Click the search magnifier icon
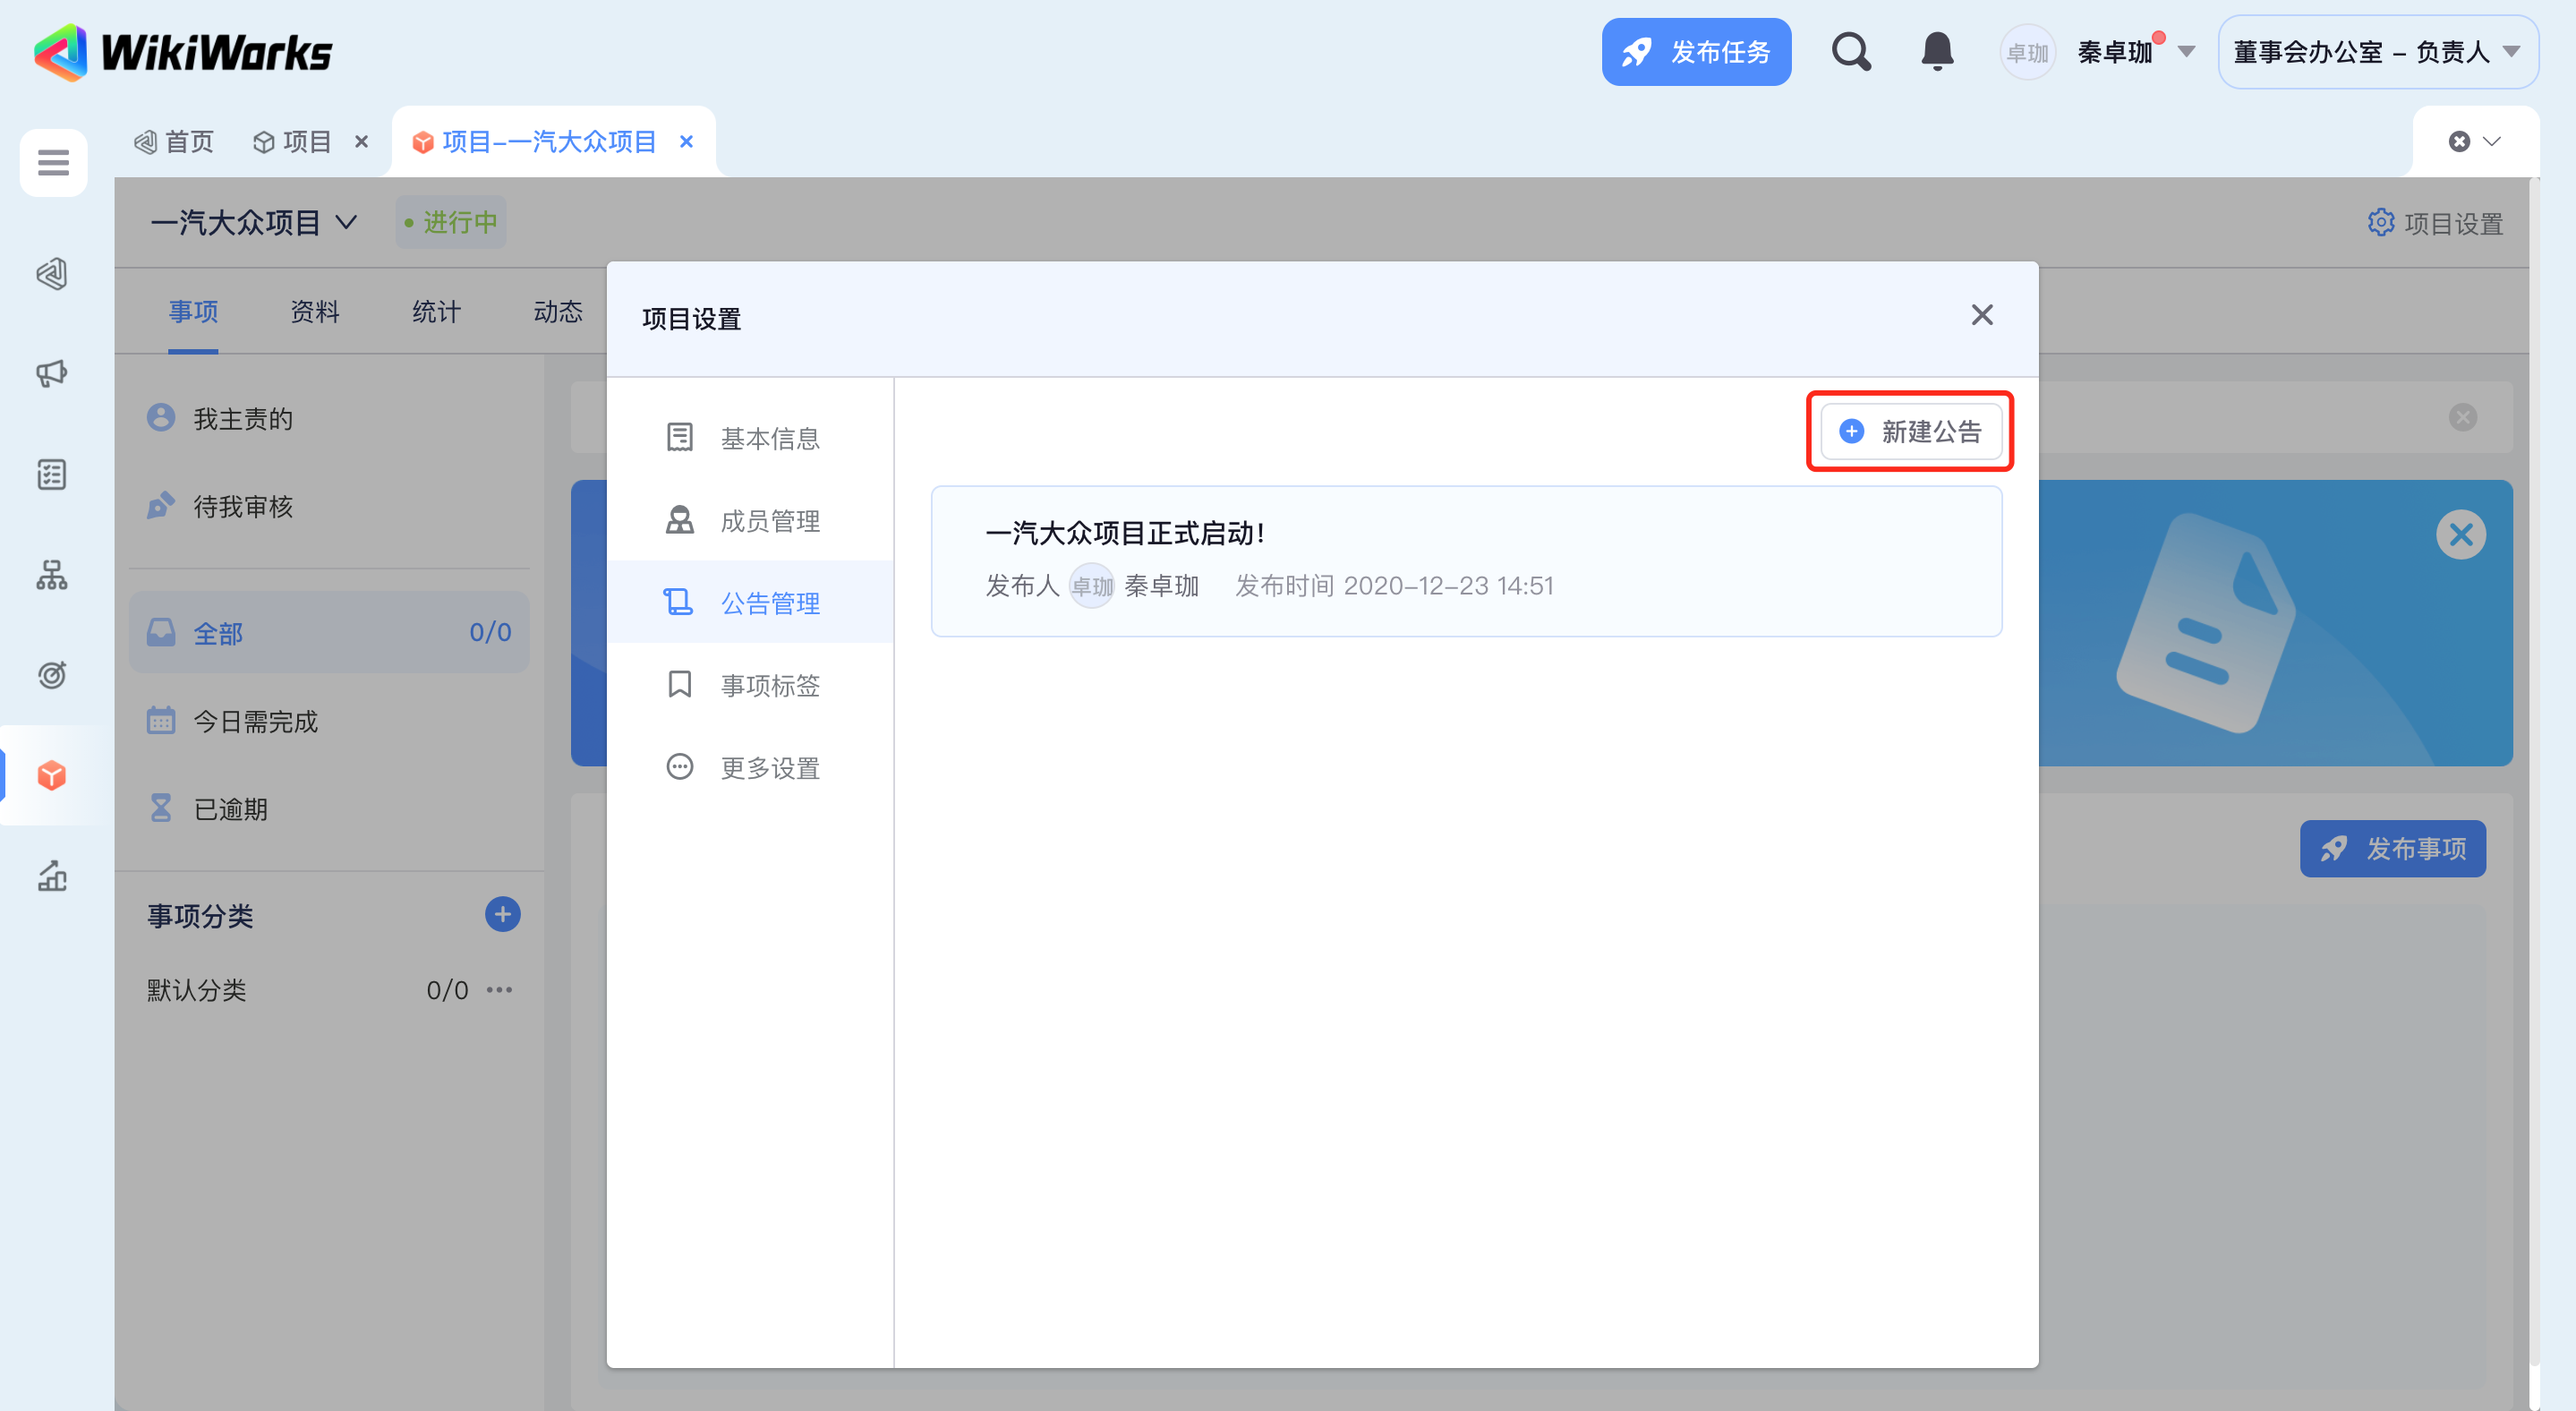Image resolution: width=2576 pixels, height=1411 pixels. pos(1850,52)
